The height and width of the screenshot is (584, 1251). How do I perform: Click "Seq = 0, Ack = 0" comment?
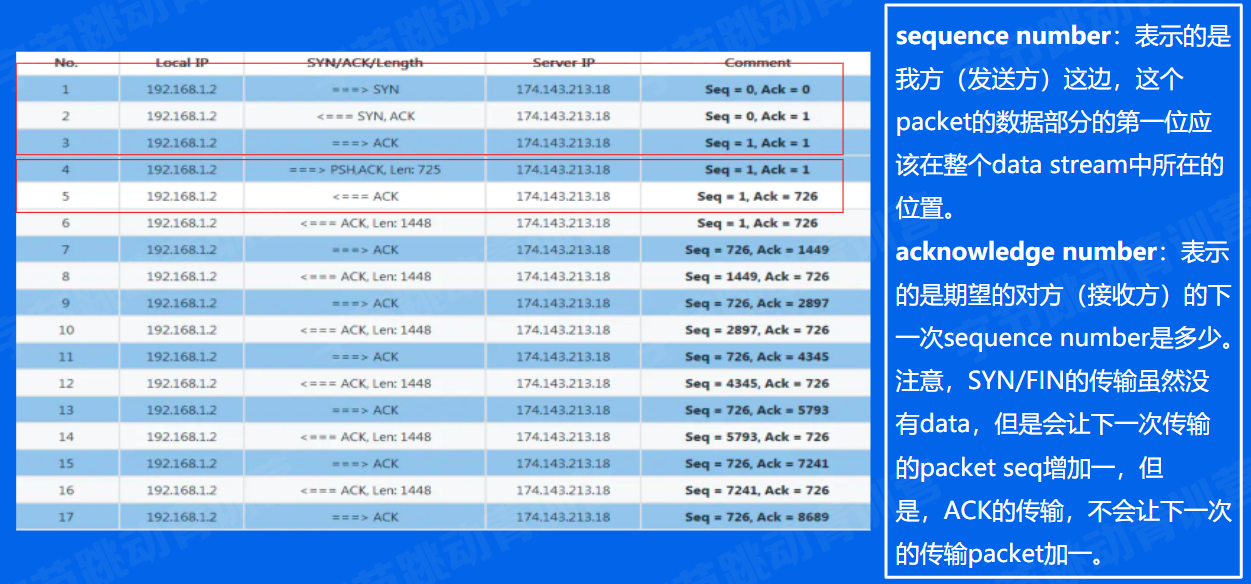[x=757, y=89]
